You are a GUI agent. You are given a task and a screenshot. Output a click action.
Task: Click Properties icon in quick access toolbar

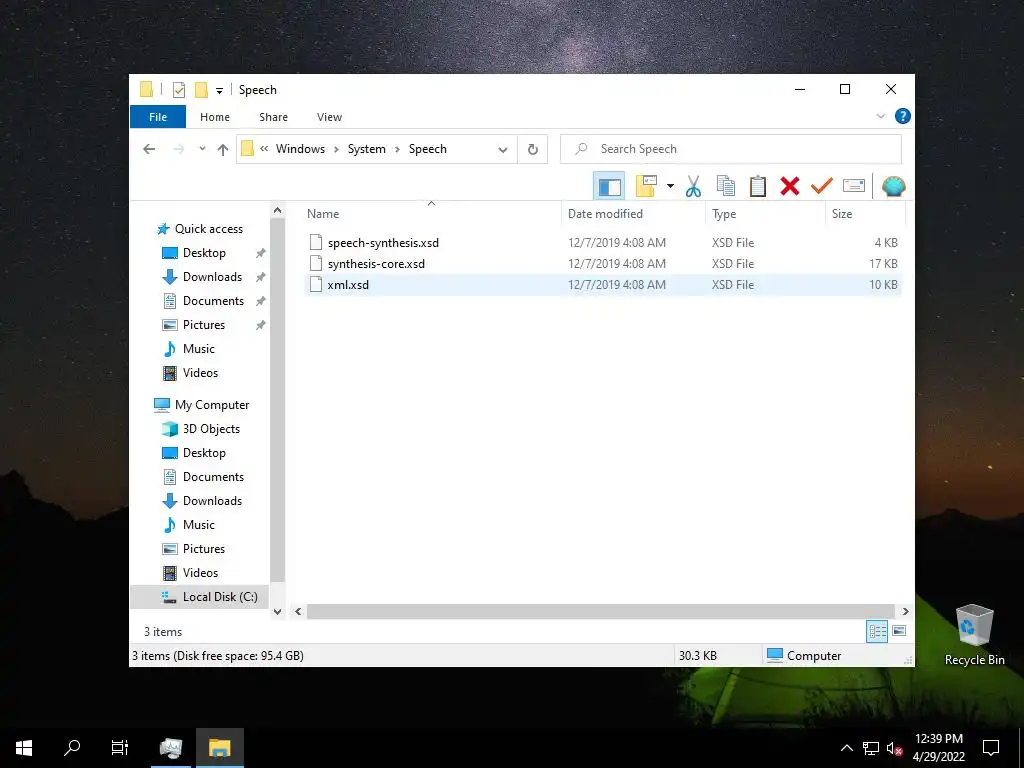pyautogui.click(x=179, y=89)
